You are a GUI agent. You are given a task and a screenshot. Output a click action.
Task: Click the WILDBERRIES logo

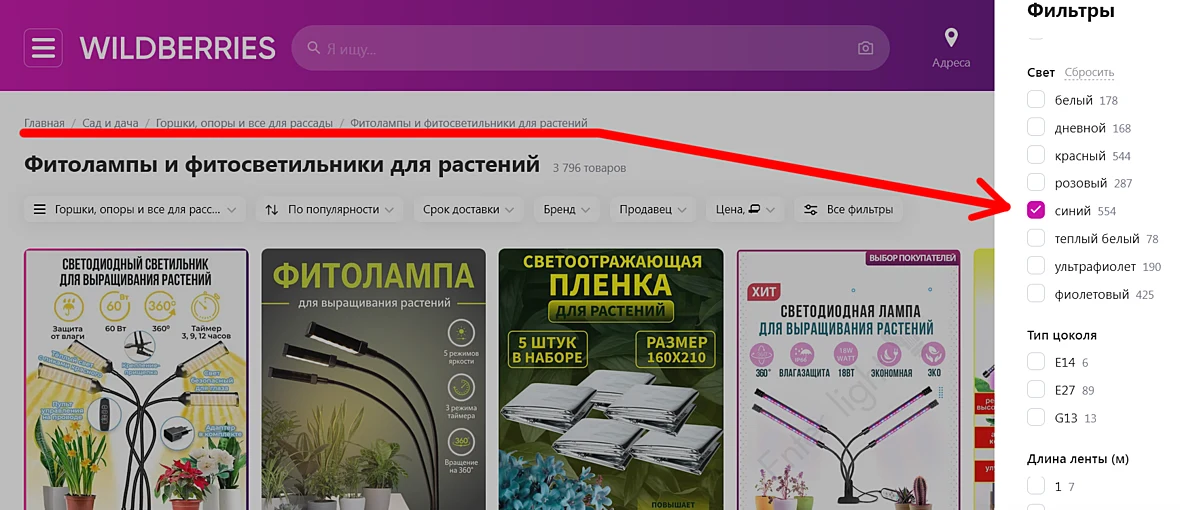(x=178, y=48)
